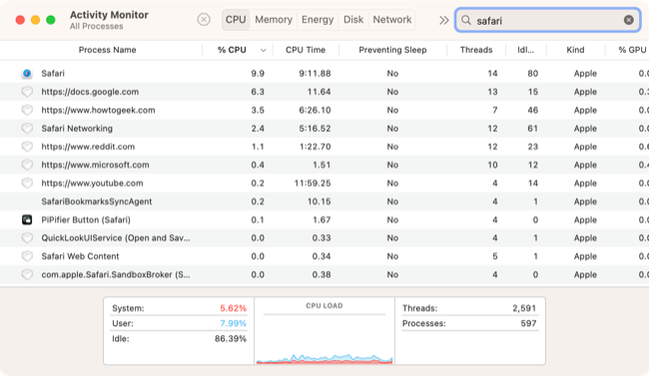This screenshot has height=376, width=649.
Task: Click the Activity Monitor window title
Action: (109, 14)
